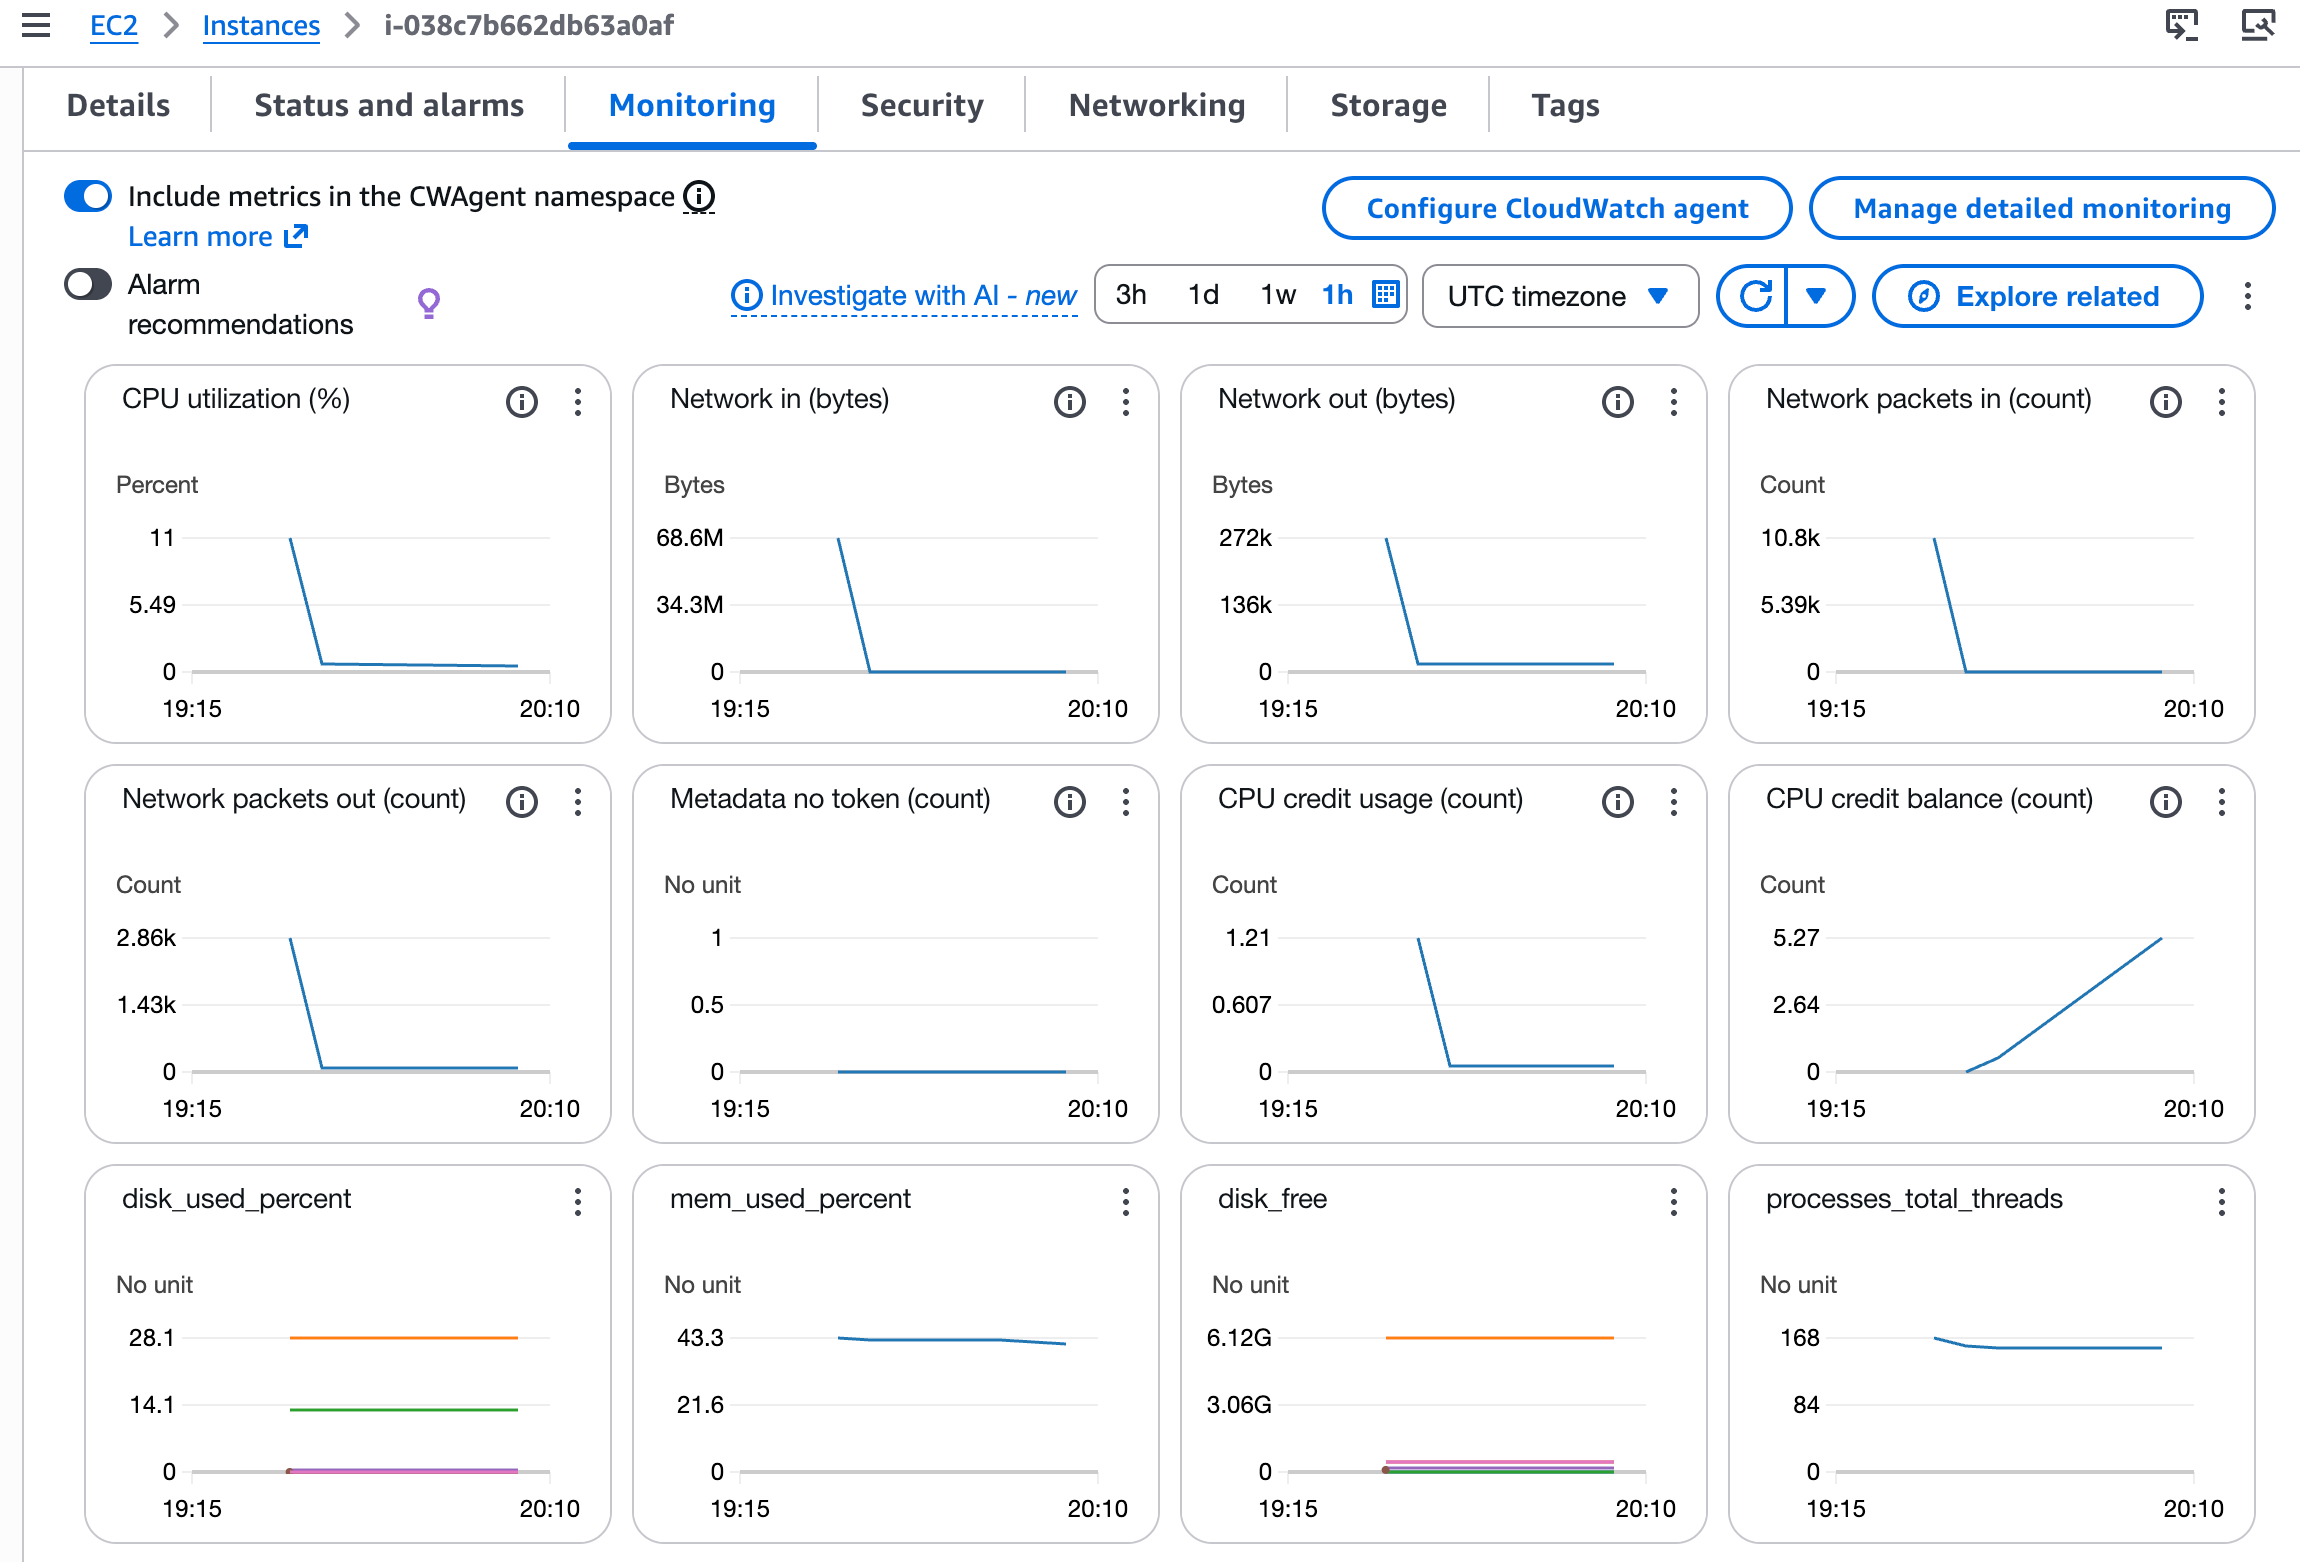Disable the CWAgent namespace metrics toggle
Viewport: 2300px width, 1562px height.
[87, 196]
